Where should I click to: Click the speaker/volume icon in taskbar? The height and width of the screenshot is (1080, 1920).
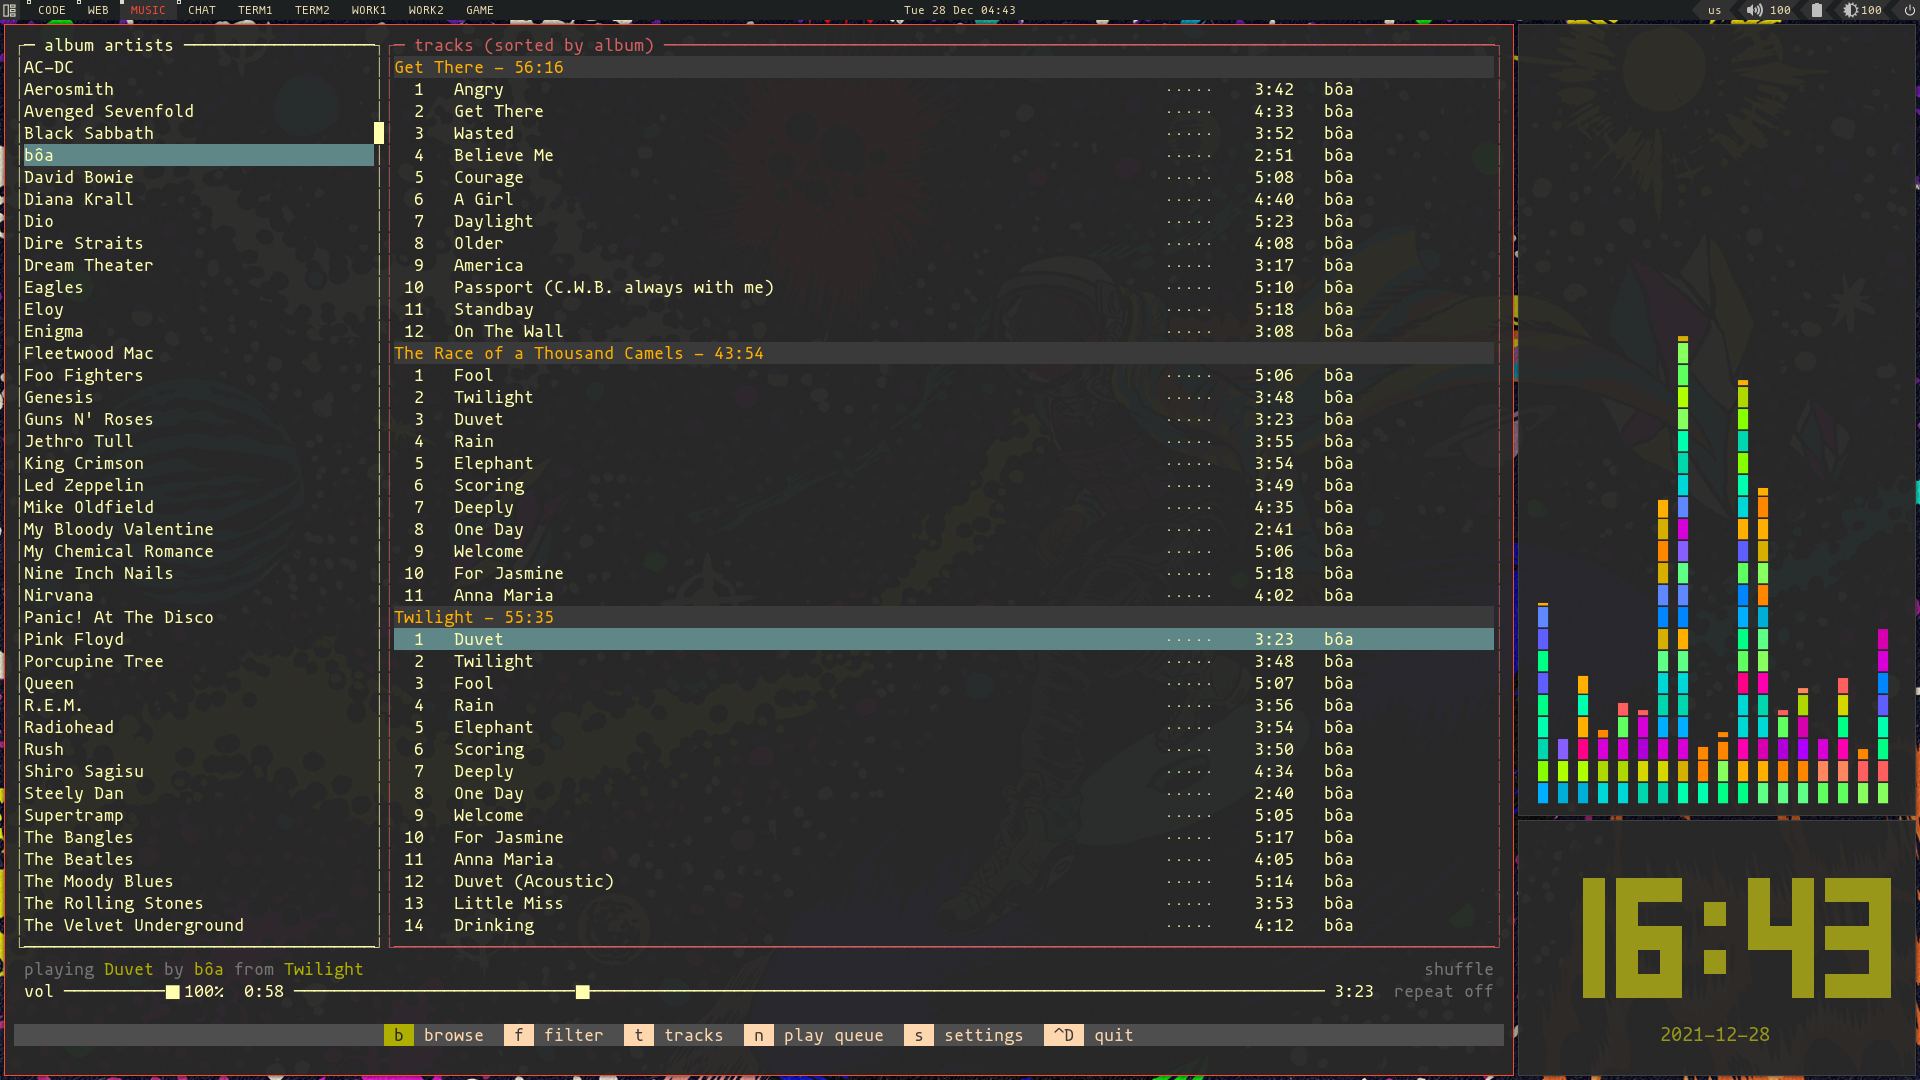(x=1754, y=11)
